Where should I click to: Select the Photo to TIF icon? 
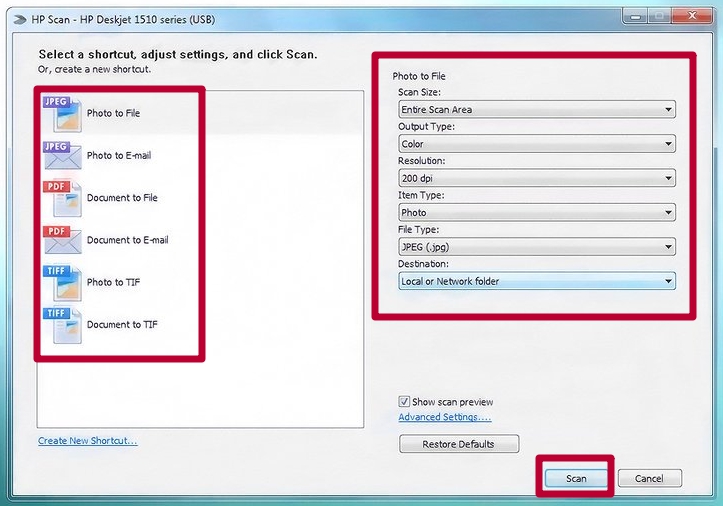coord(63,283)
